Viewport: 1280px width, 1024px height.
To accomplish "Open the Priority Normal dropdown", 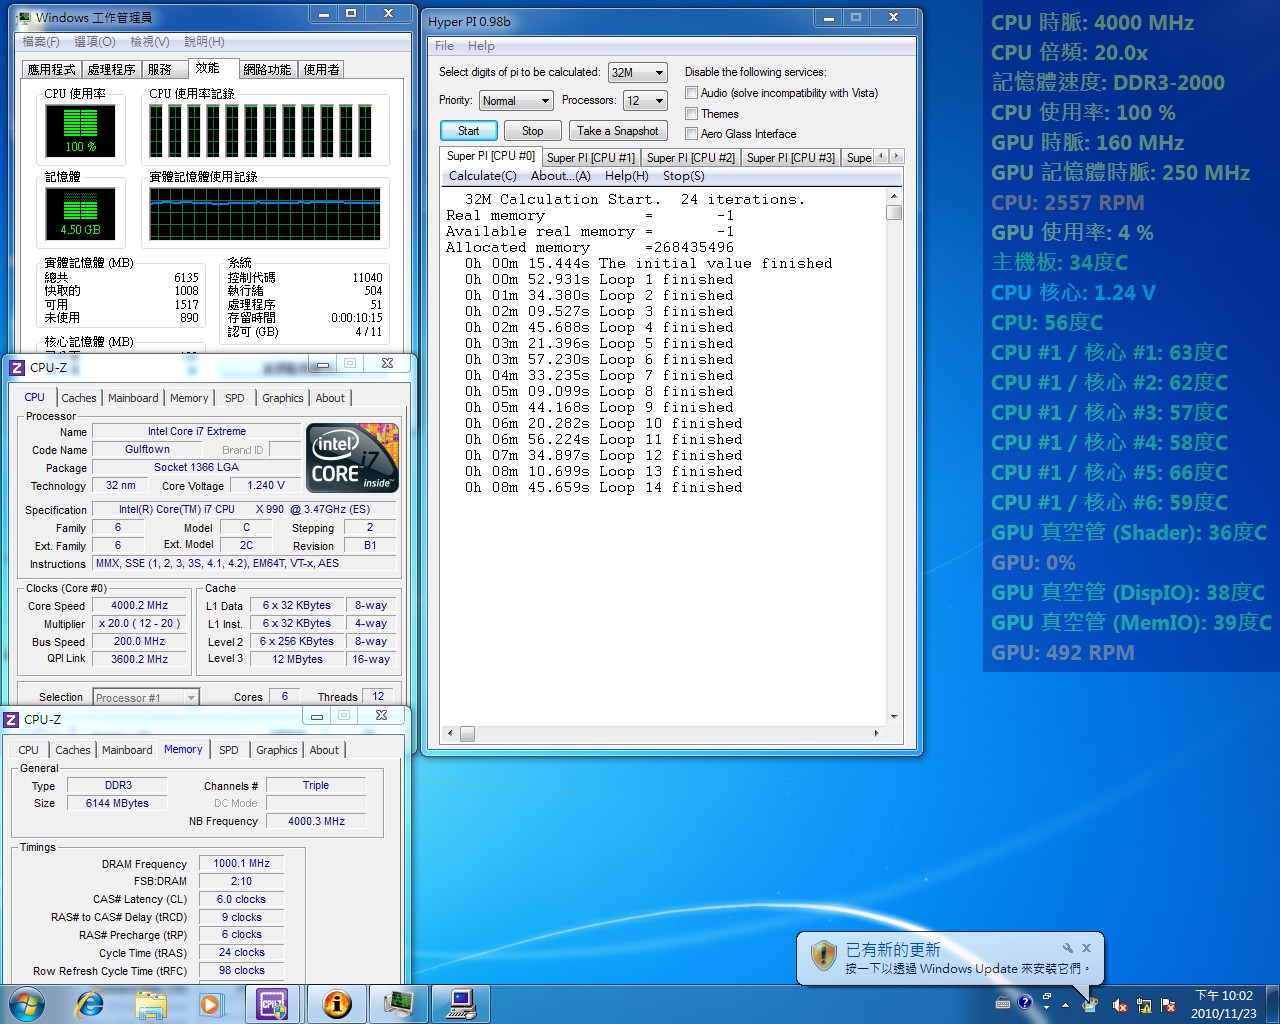I will (516, 101).
